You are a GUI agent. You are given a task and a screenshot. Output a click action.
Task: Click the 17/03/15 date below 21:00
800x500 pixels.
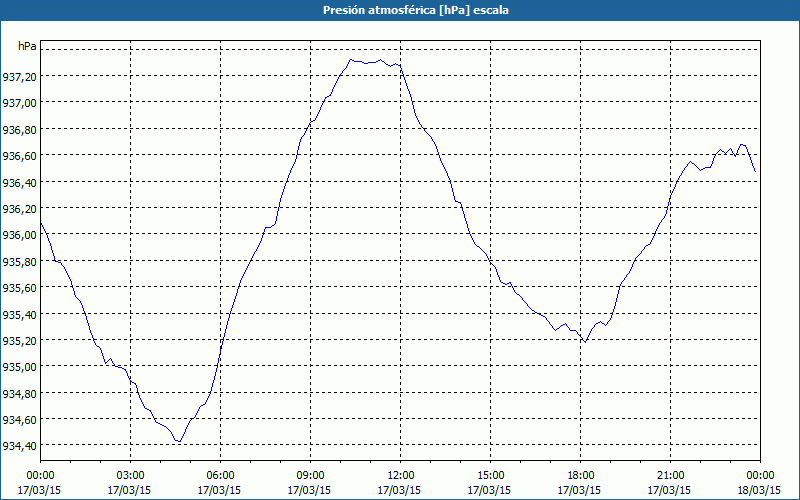tap(669, 490)
